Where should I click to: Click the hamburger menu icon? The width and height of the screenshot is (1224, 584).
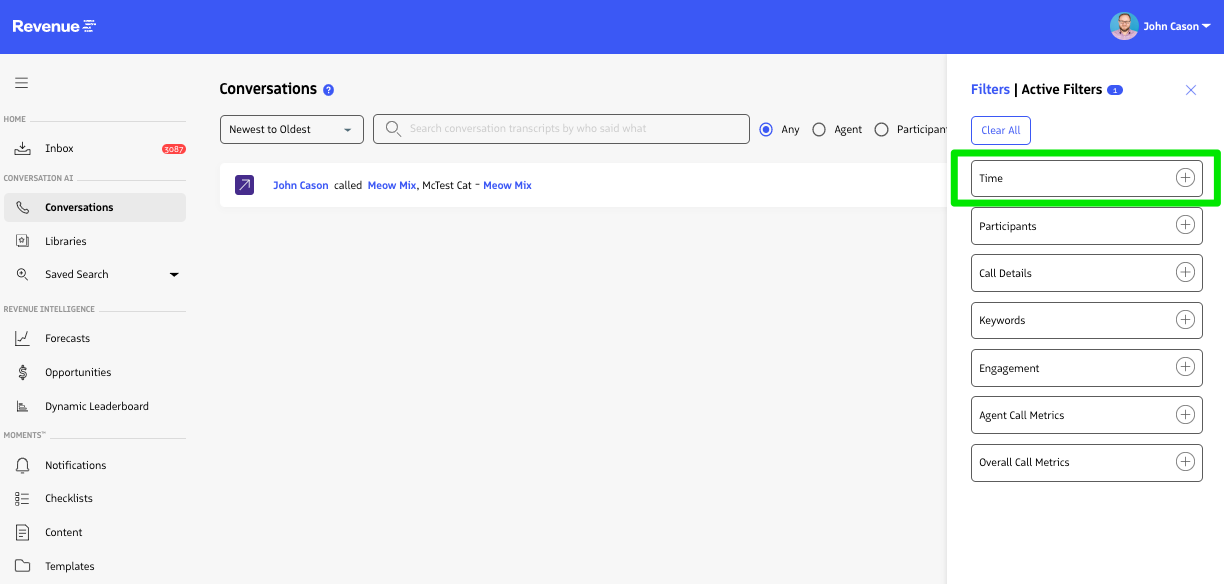pos(21,83)
